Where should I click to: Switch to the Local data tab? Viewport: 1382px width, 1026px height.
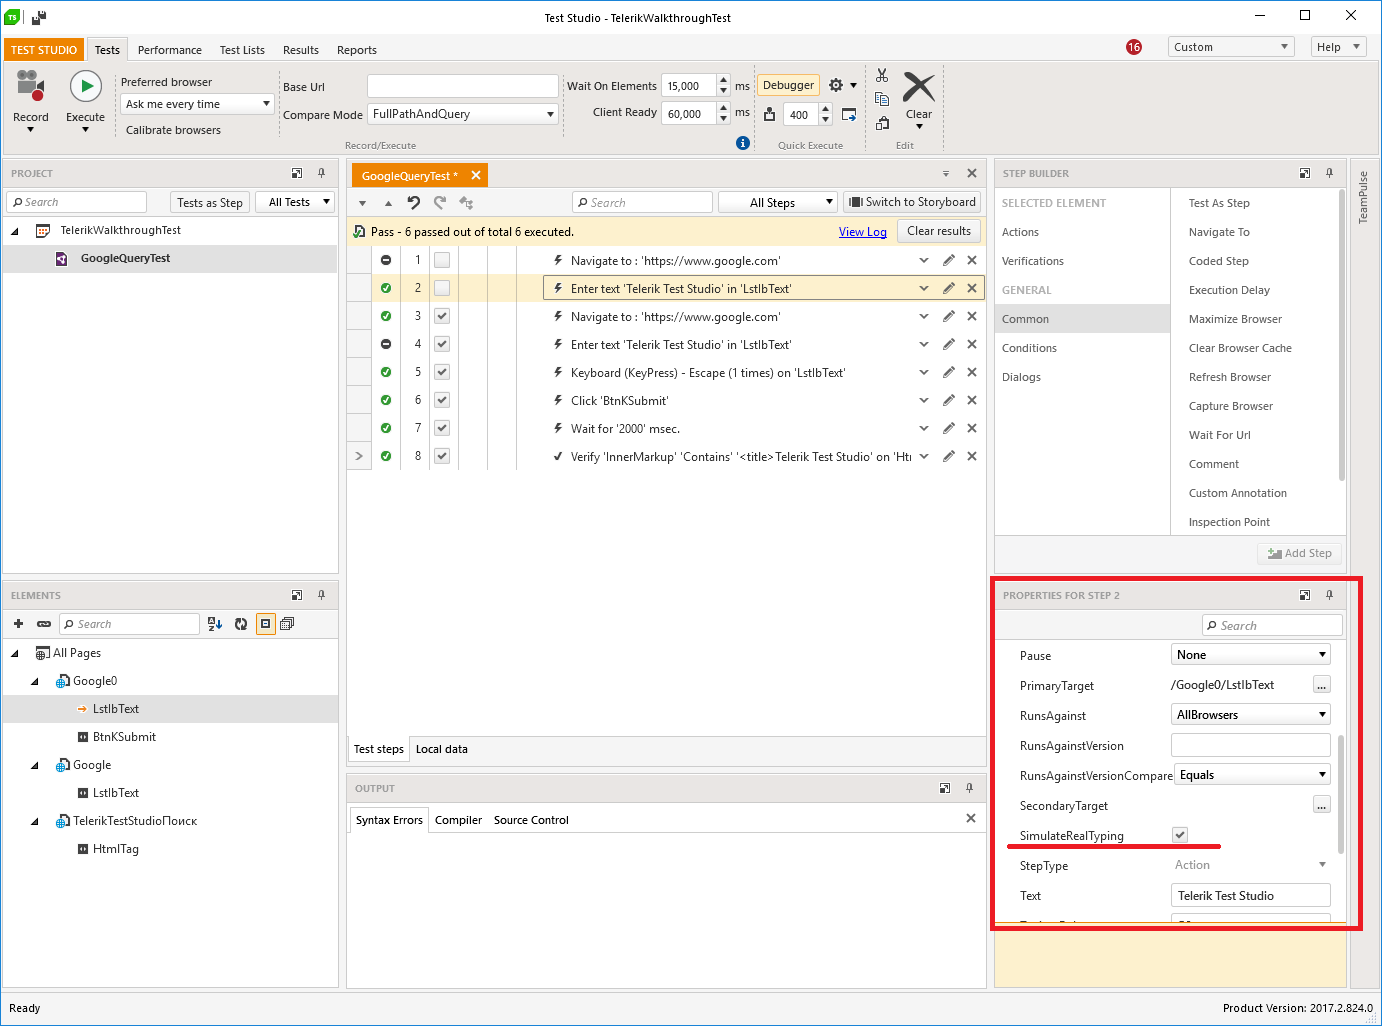[441, 749]
